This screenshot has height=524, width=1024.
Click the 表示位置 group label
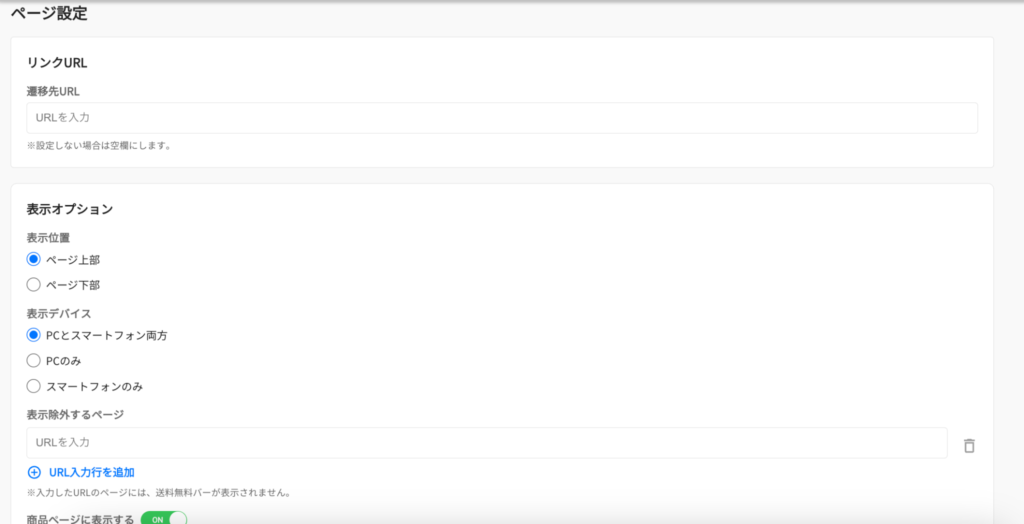coord(48,238)
